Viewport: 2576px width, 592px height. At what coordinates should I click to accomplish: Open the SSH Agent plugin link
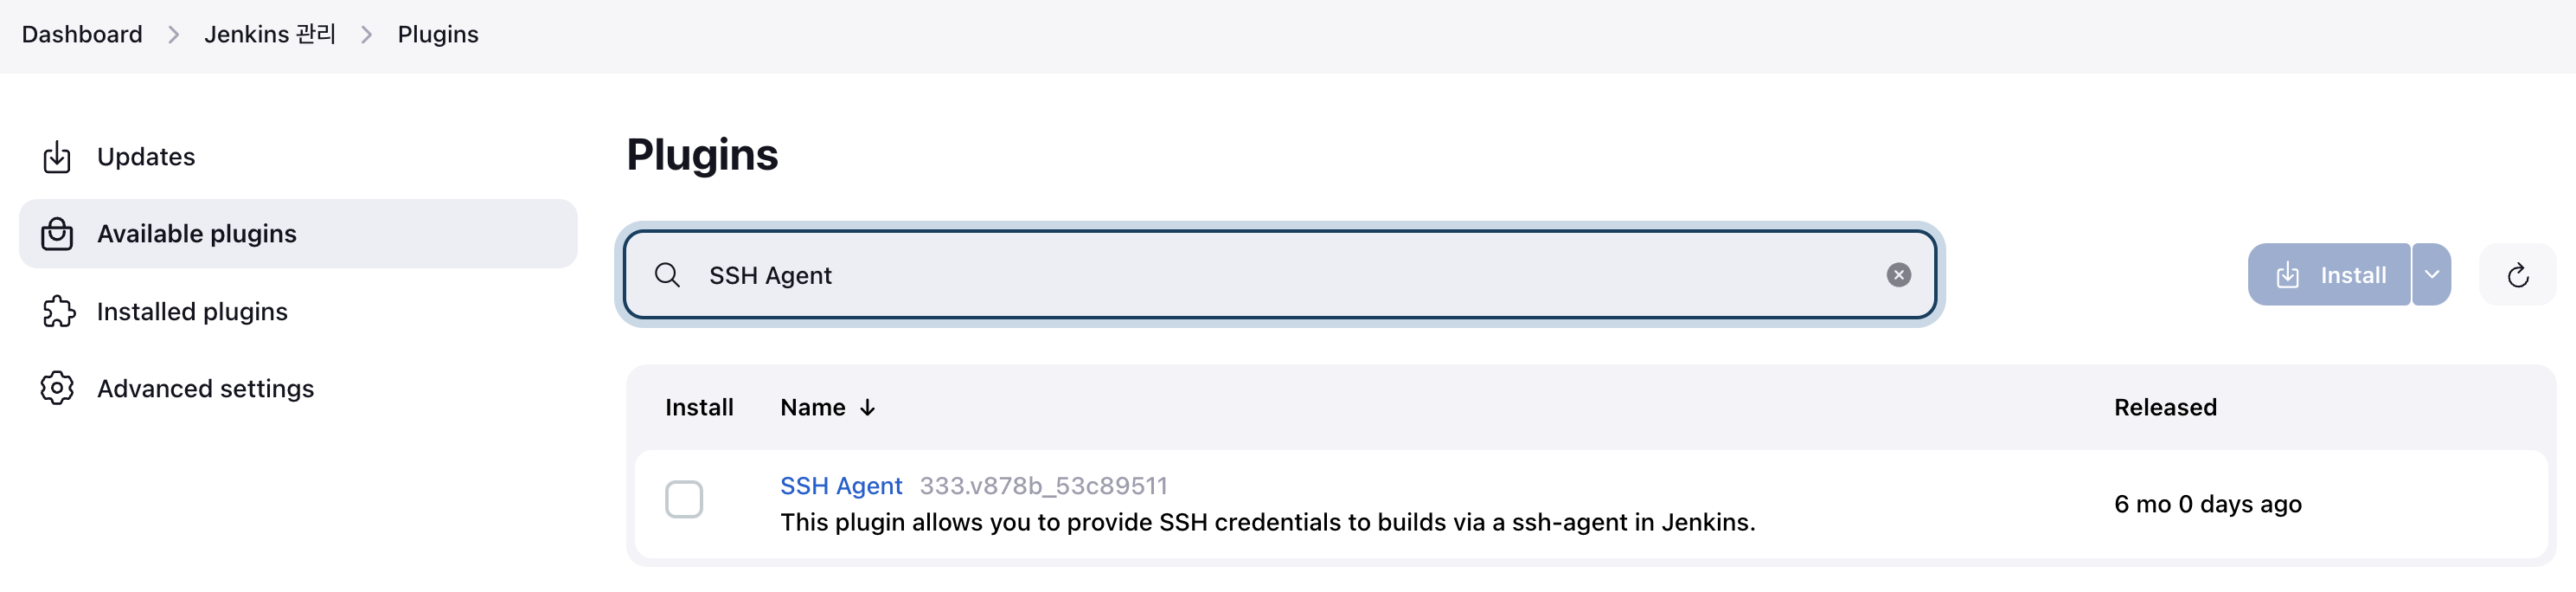pos(841,485)
